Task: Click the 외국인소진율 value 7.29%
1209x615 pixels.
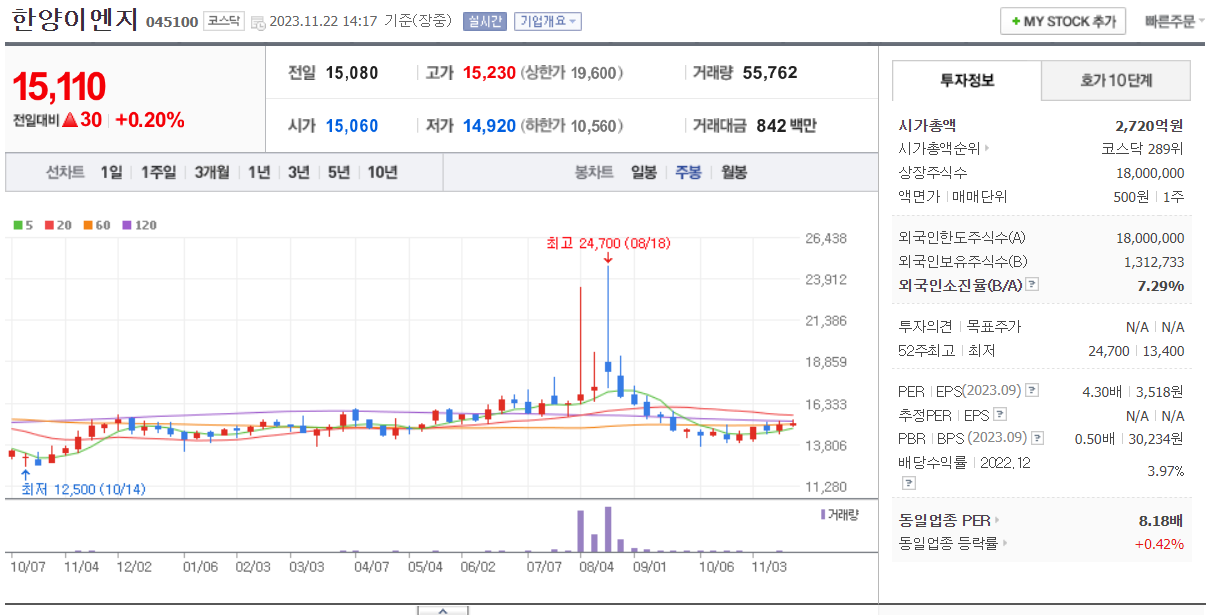Action: click(x=1161, y=285)
